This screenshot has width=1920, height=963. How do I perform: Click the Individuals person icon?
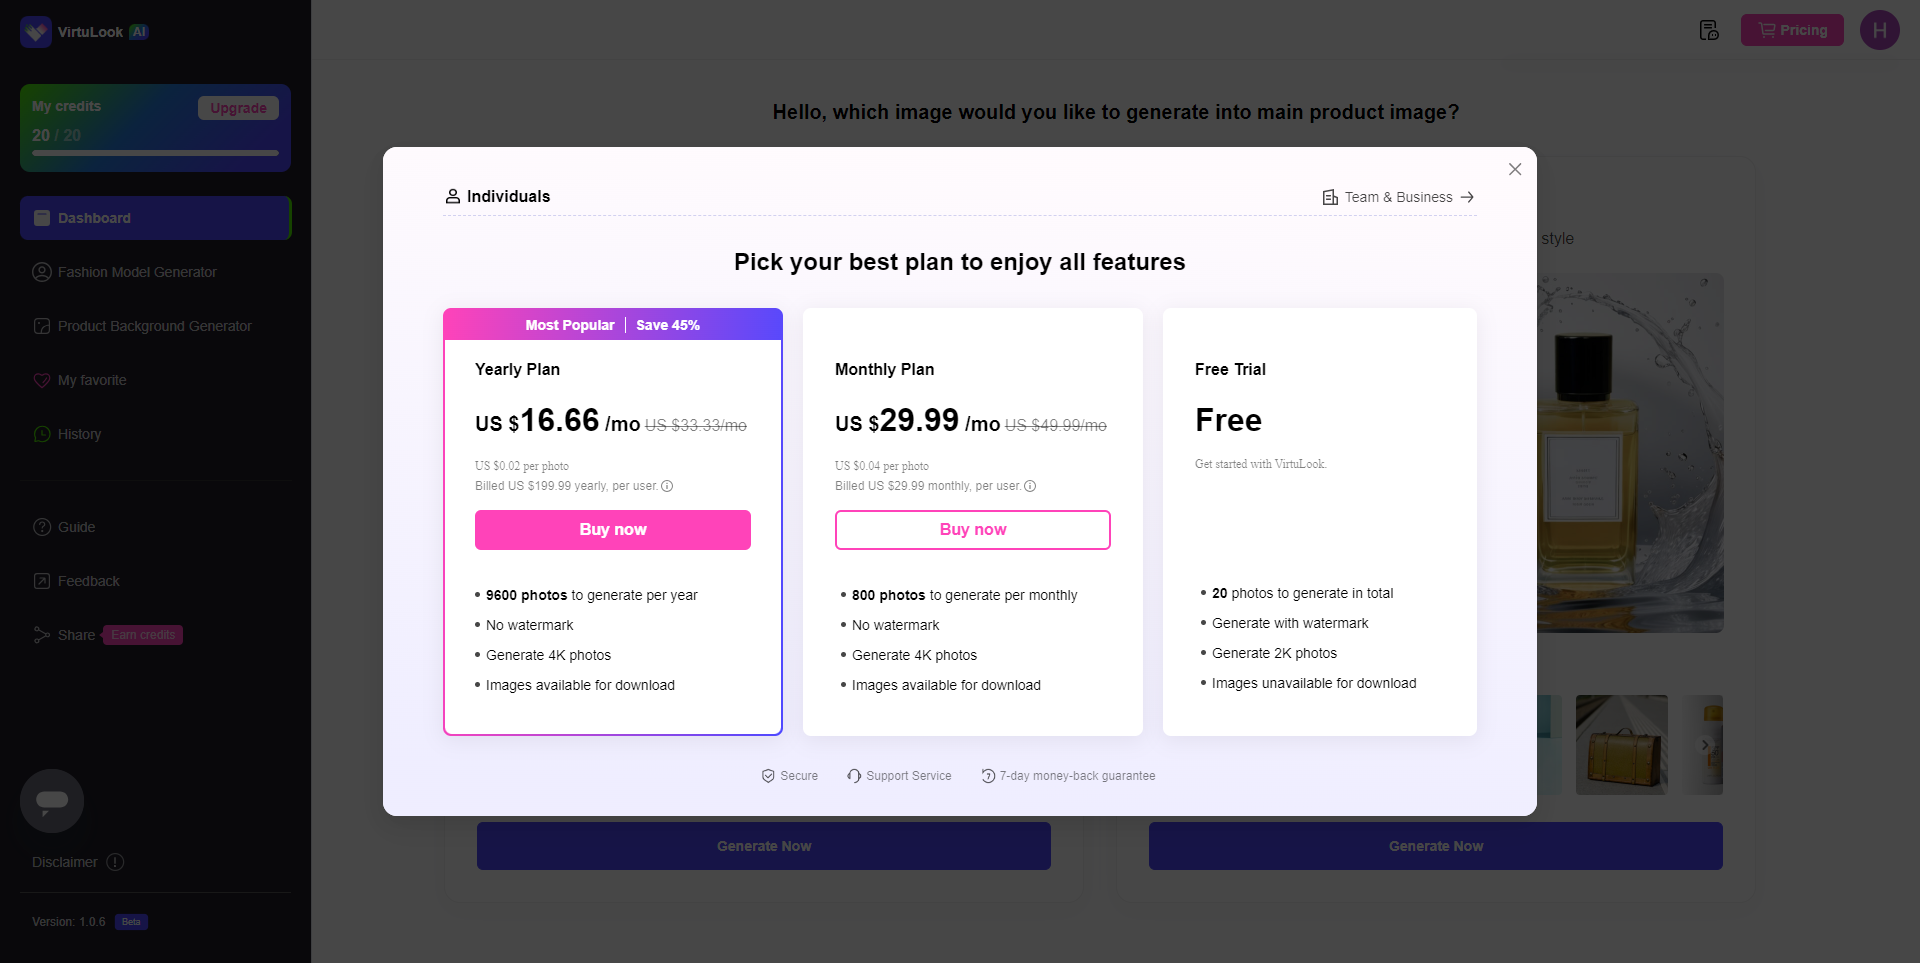453,196
